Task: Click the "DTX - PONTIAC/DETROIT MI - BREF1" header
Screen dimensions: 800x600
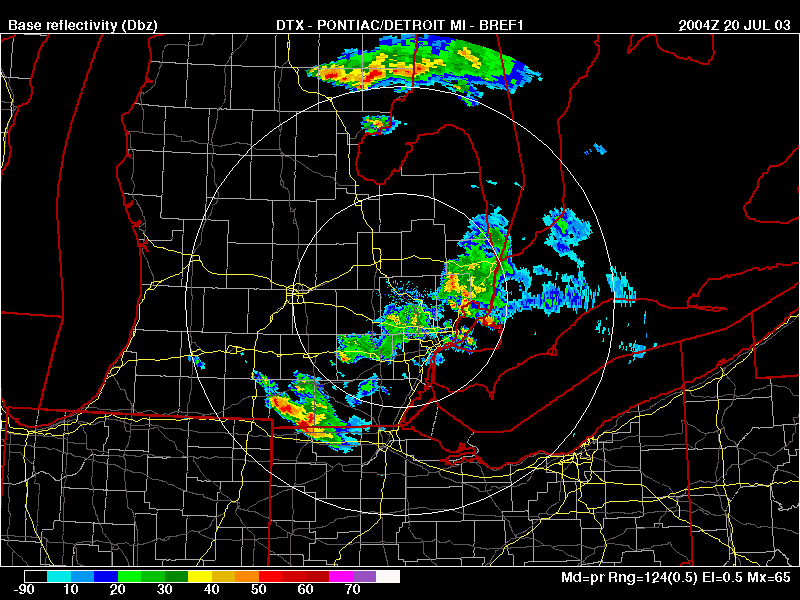Action: (x=400, y=25)
